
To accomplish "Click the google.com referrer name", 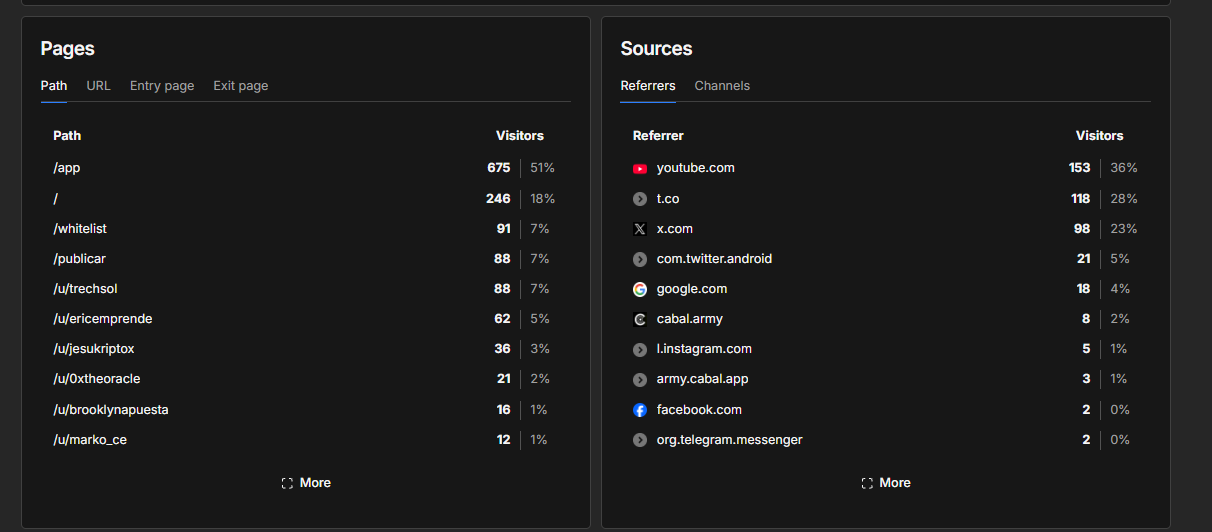I will point(692,289).
